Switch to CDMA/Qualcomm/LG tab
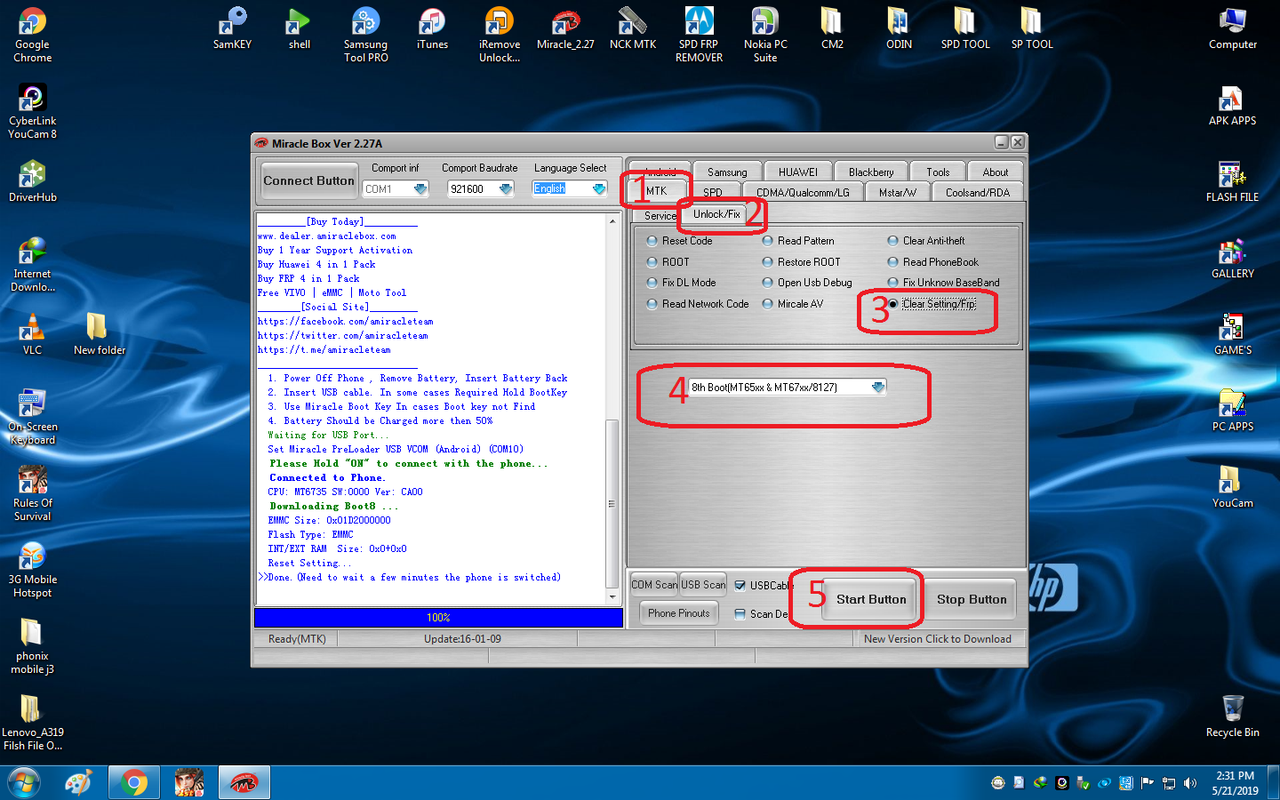Viewport: 1280px width, 800px height. (803, 192)
